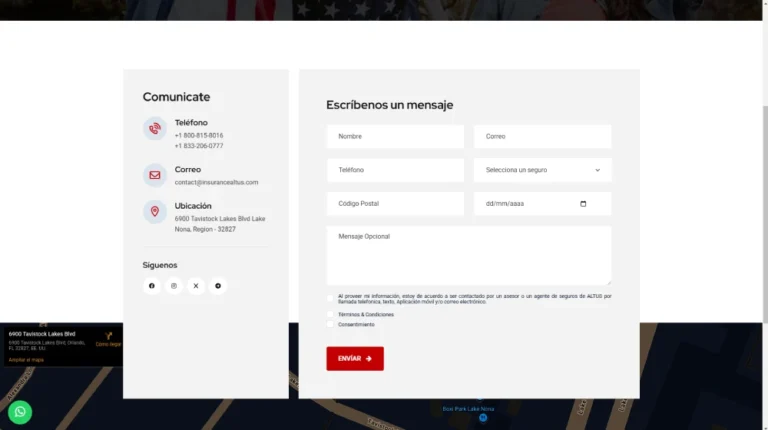Viewport: 768px width, 430px height.
Task: Click the 6900 Tavistock Lakes Blvd map title
Action: pyautogui.click(x=42, y=334)
